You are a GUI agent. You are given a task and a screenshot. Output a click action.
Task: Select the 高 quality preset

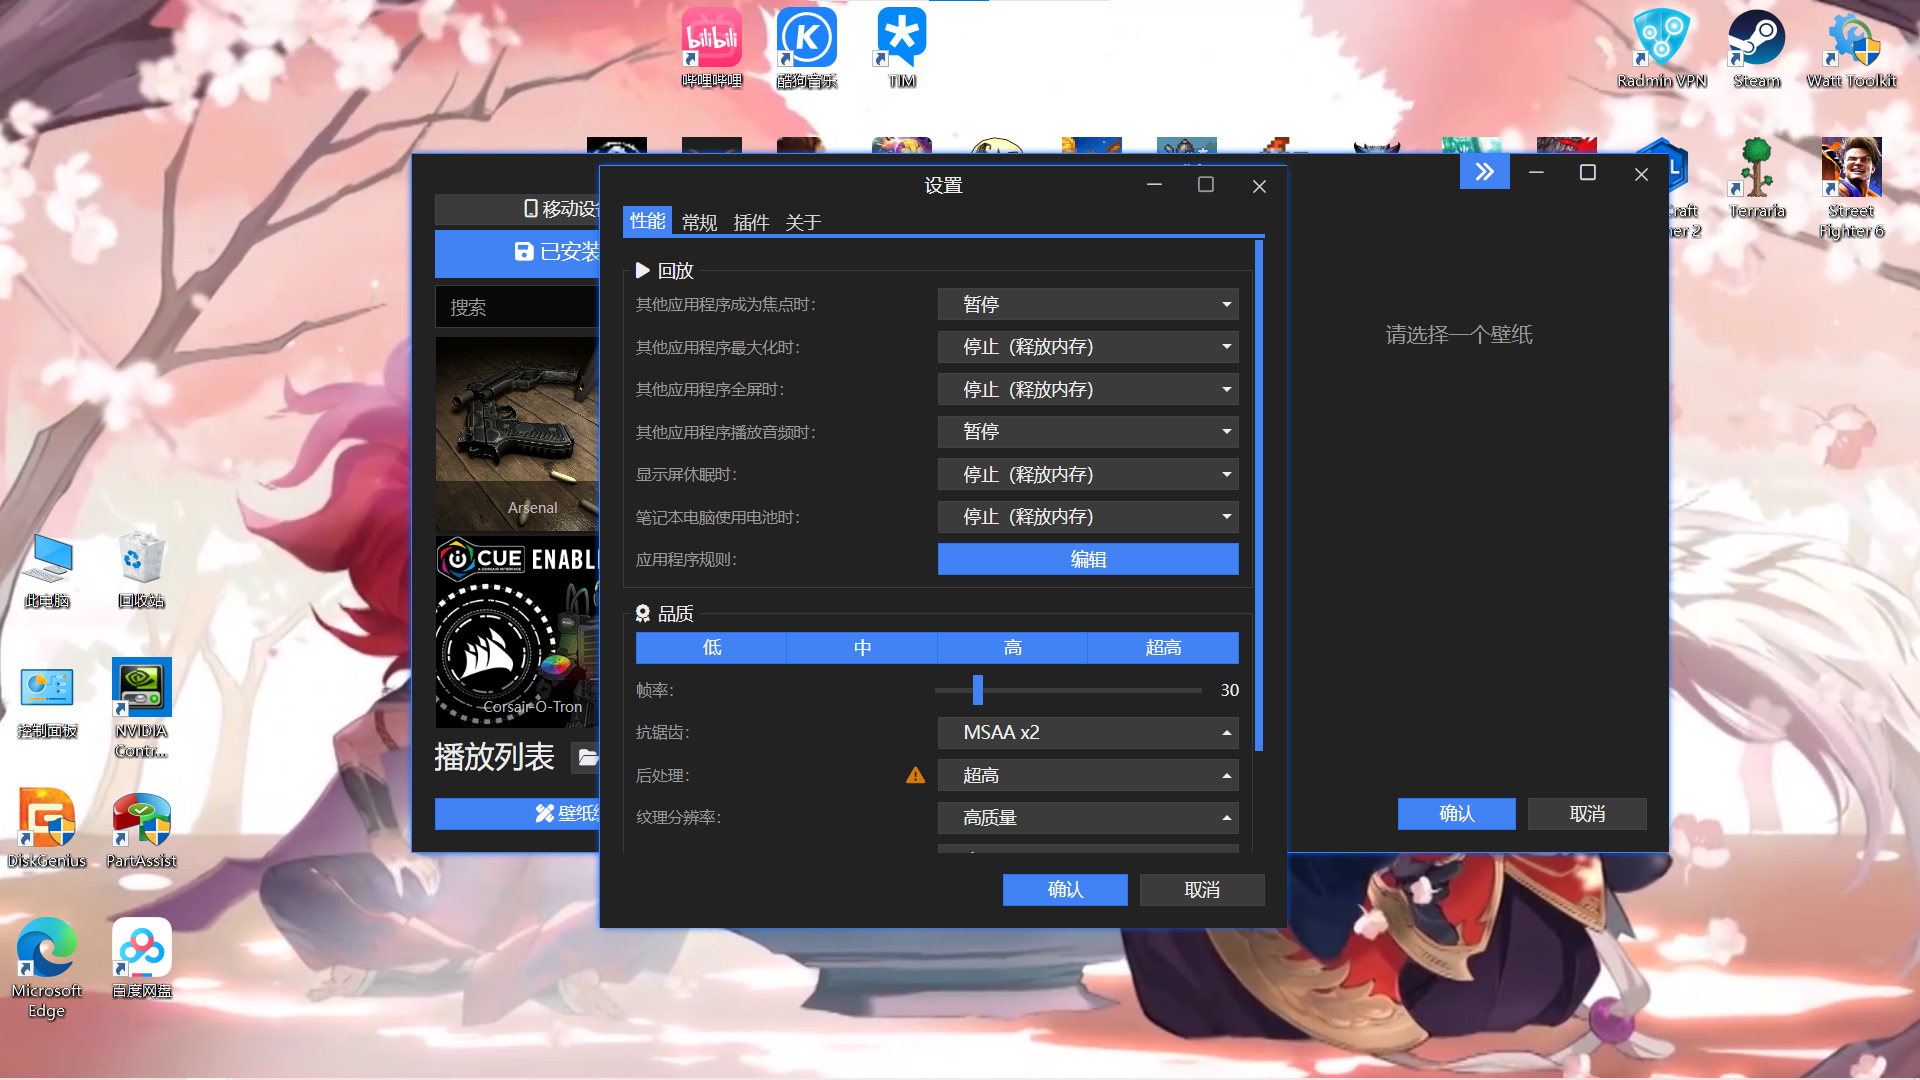1012,648
